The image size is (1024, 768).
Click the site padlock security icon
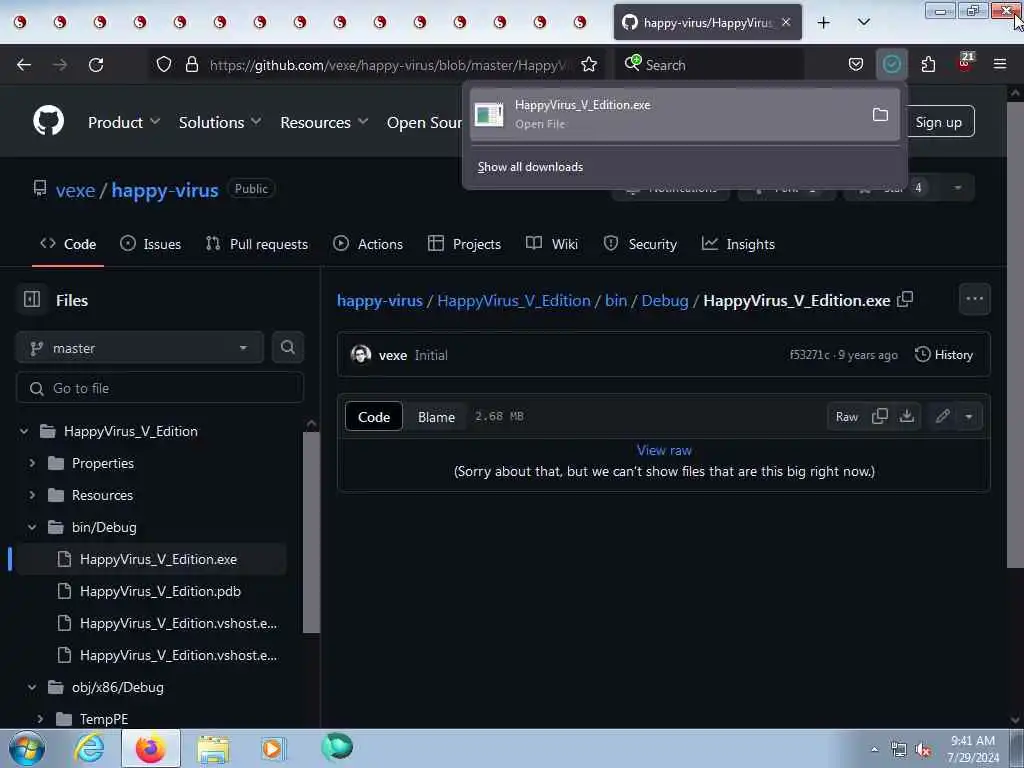click(192, 65)
